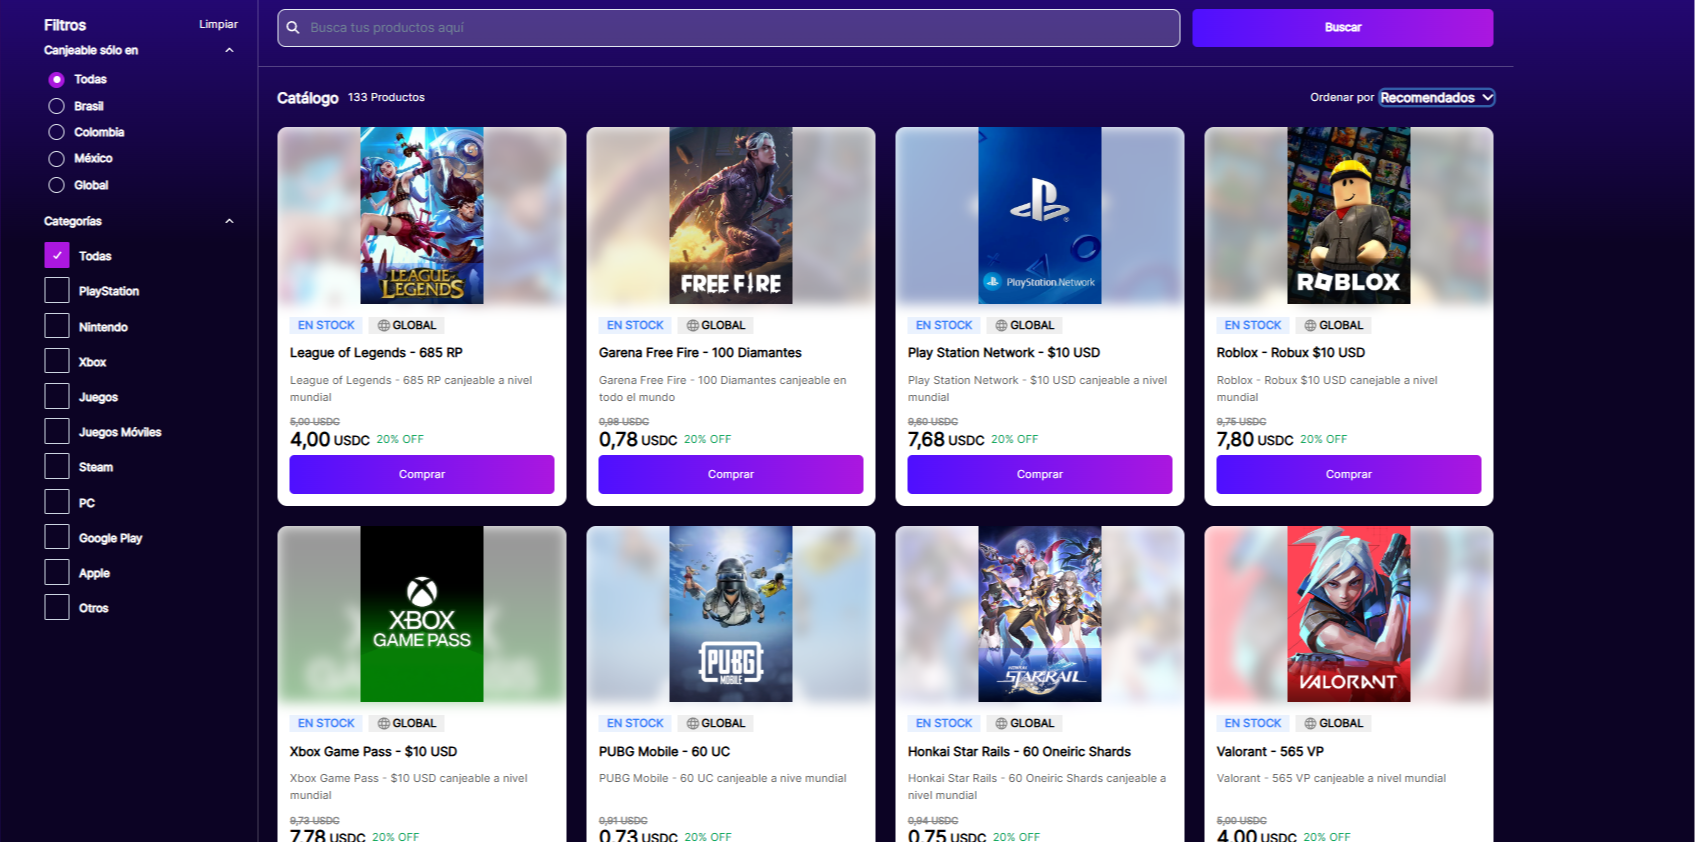Viewport: 1695px width, 842px height.
Task: Click title Xbox Game Pass - $10 USD
Action: point(373,751)
